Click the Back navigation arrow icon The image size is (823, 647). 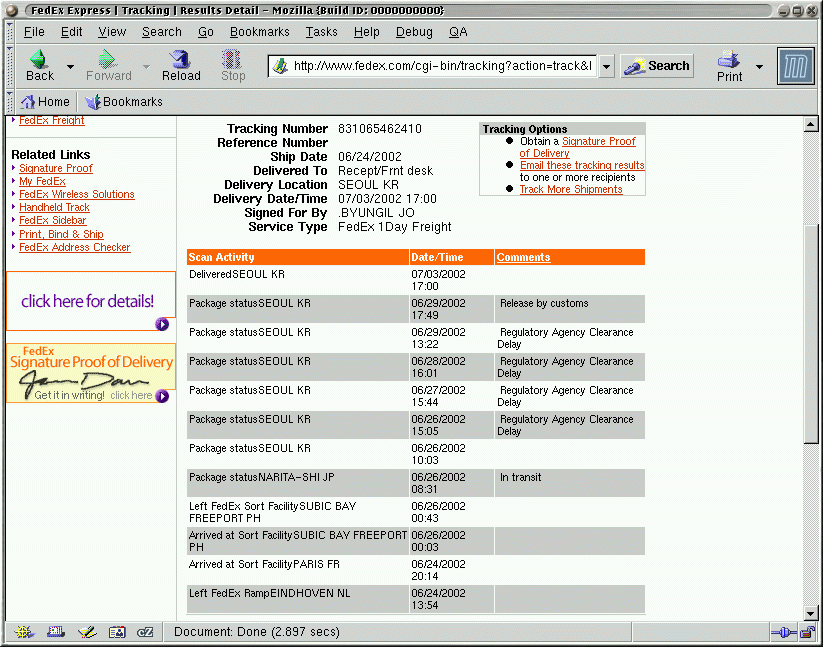(x=39, y=59)
